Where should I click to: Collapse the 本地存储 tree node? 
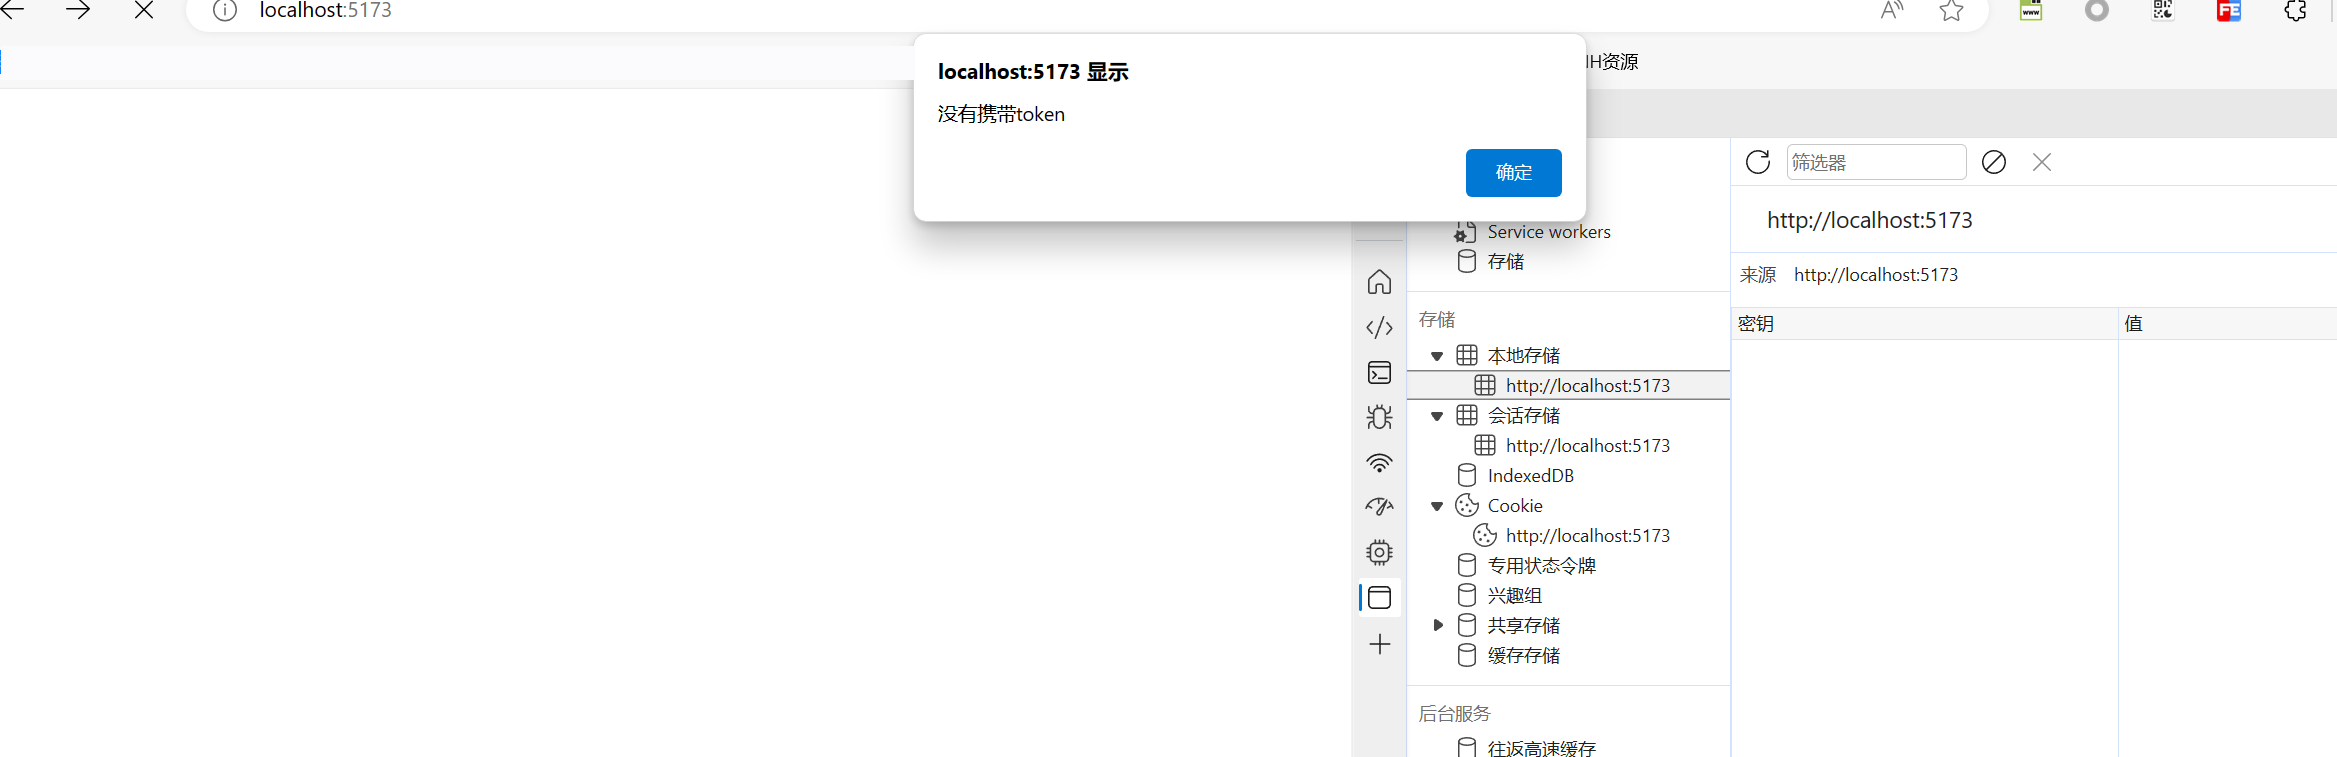pos(1437,356)
